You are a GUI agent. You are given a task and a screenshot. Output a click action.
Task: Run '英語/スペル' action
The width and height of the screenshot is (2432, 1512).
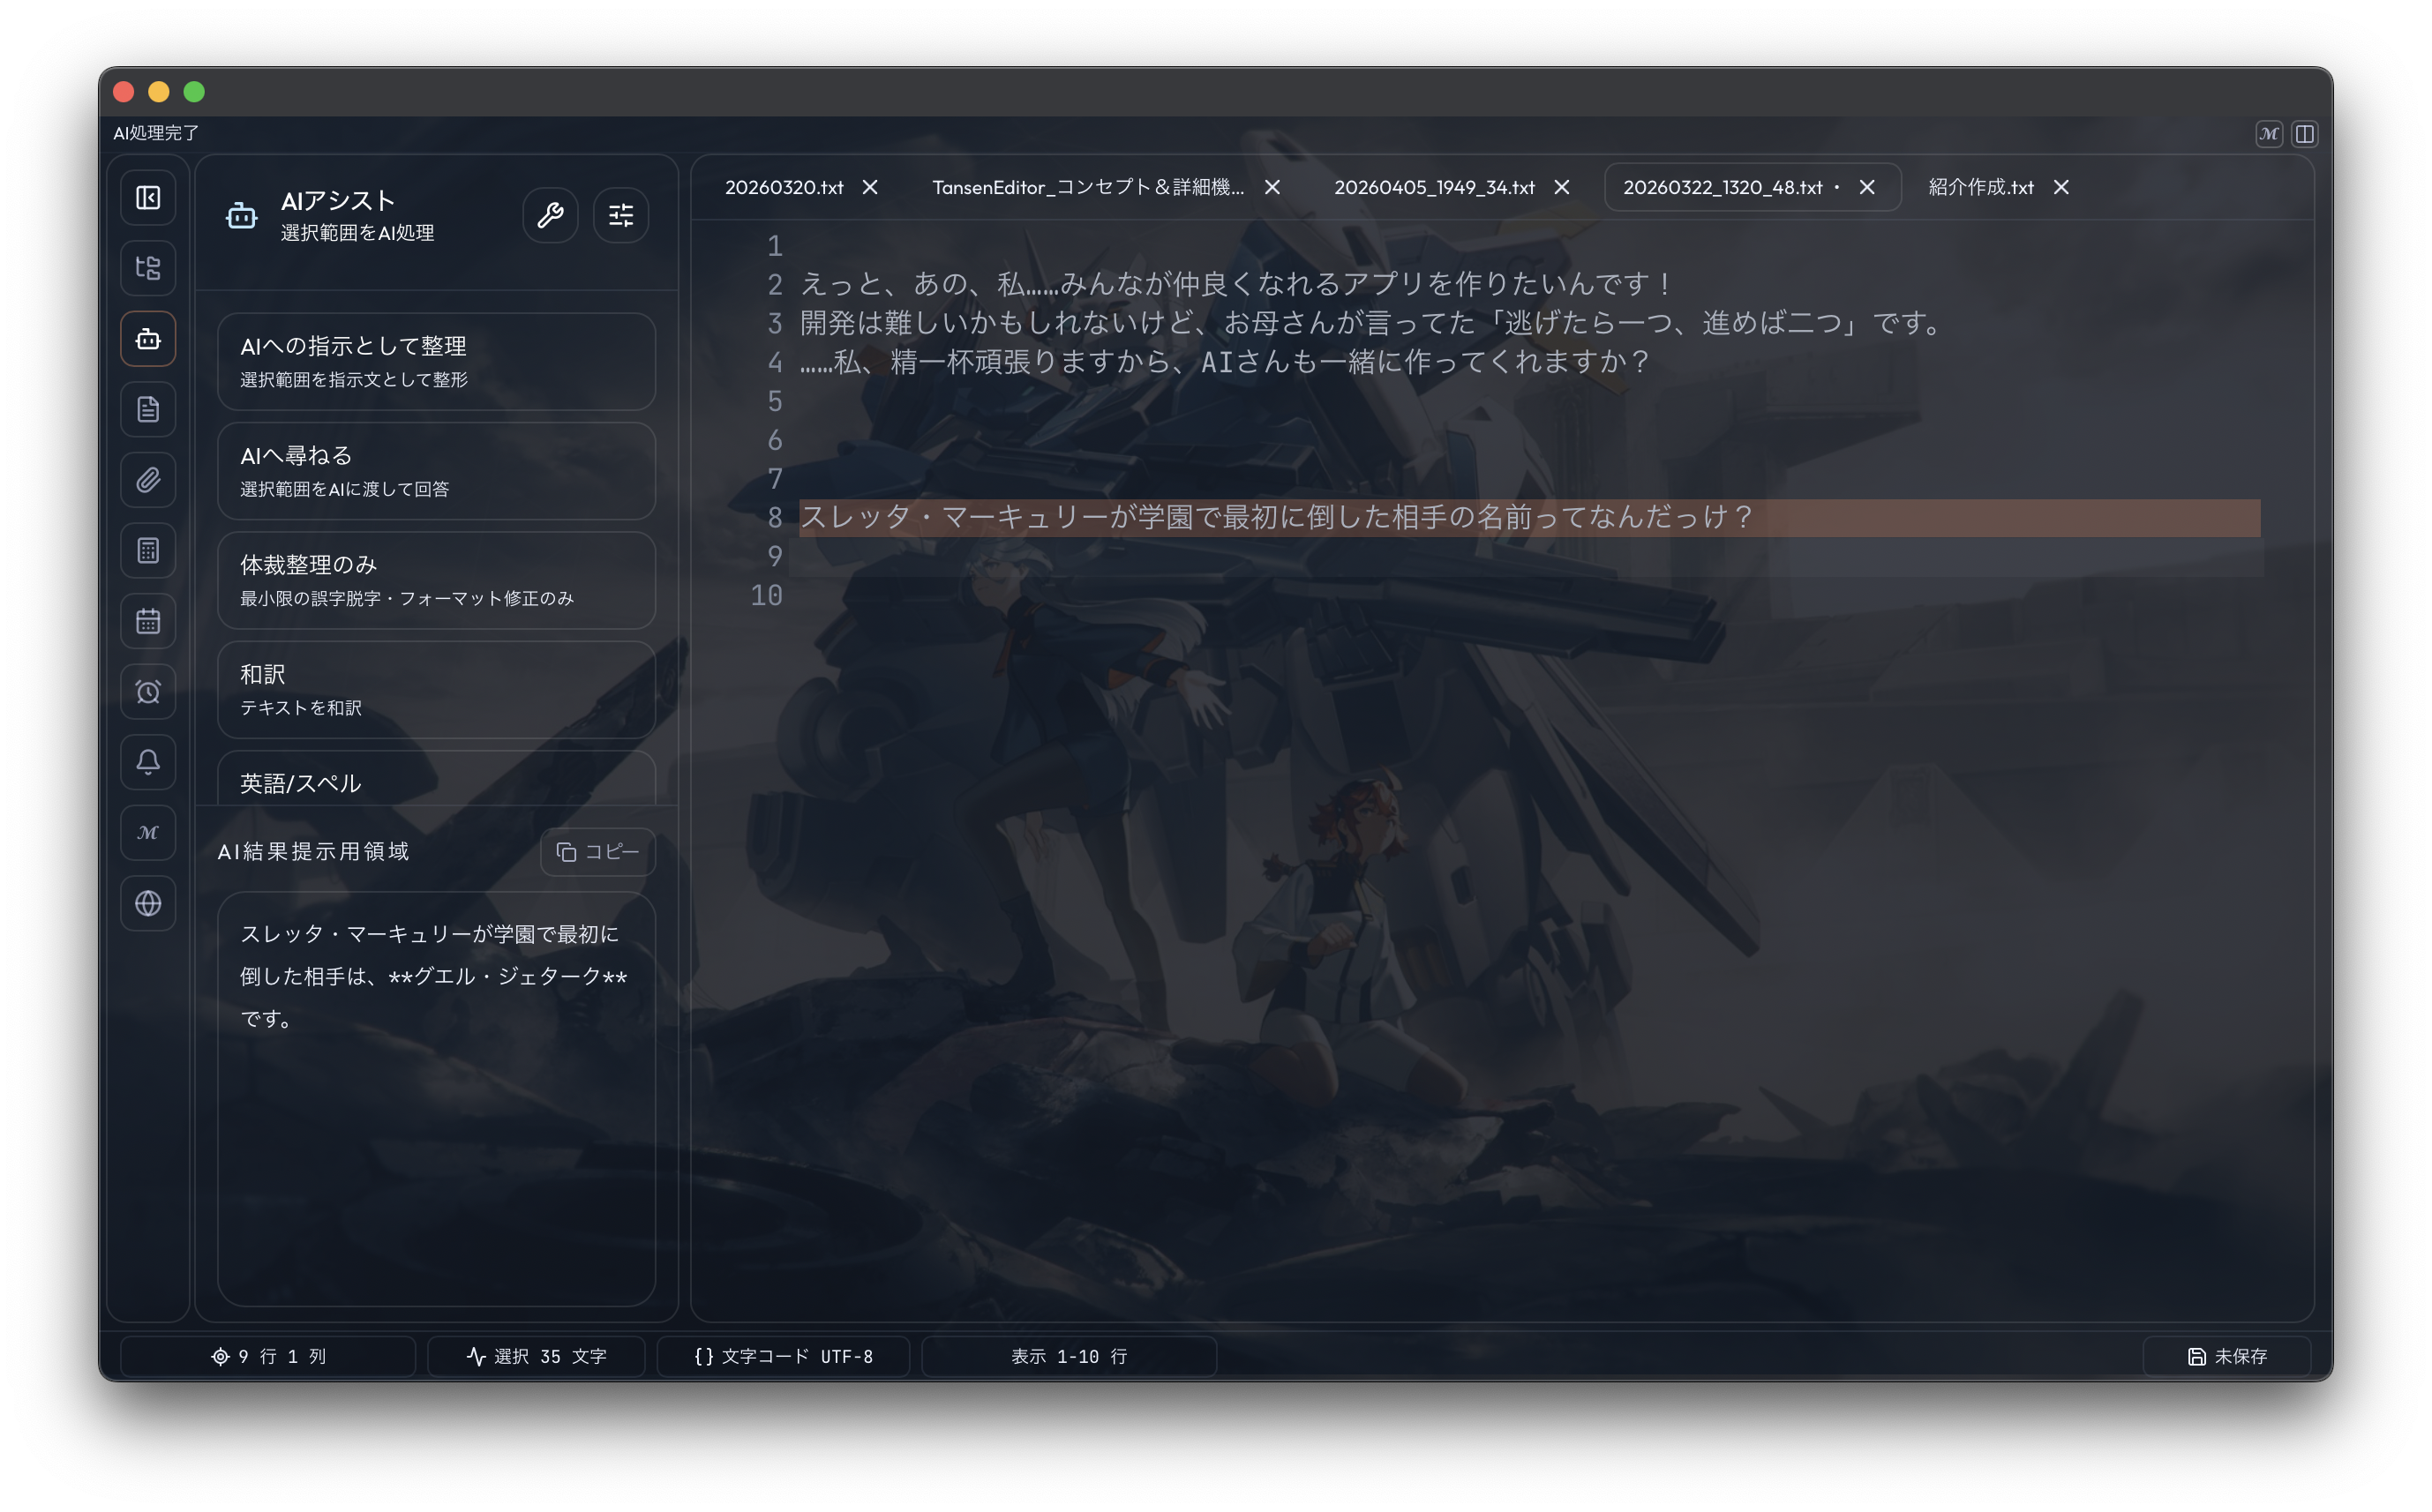437,780
